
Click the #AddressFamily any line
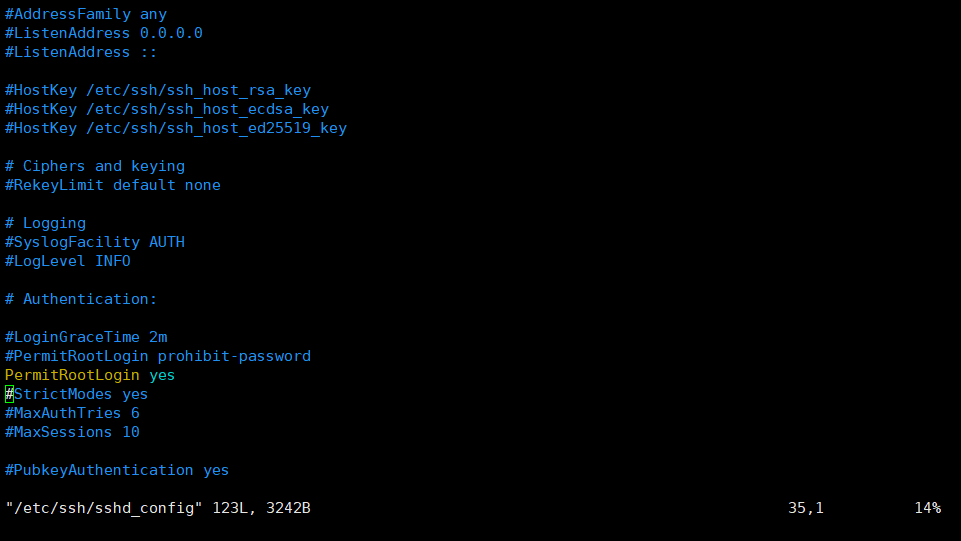(86, 14)
